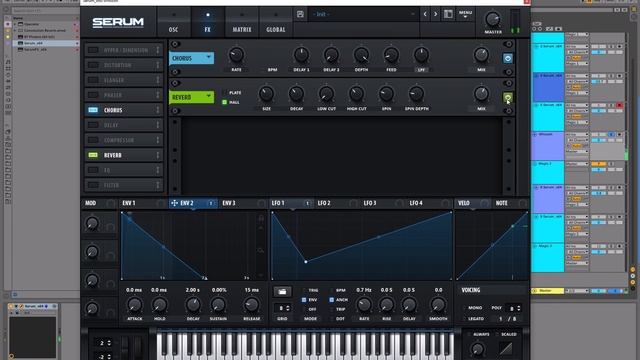This screenshot has width=640, height=360.
Task: Select the ENV 3 tab
Action: coord(229,203)
